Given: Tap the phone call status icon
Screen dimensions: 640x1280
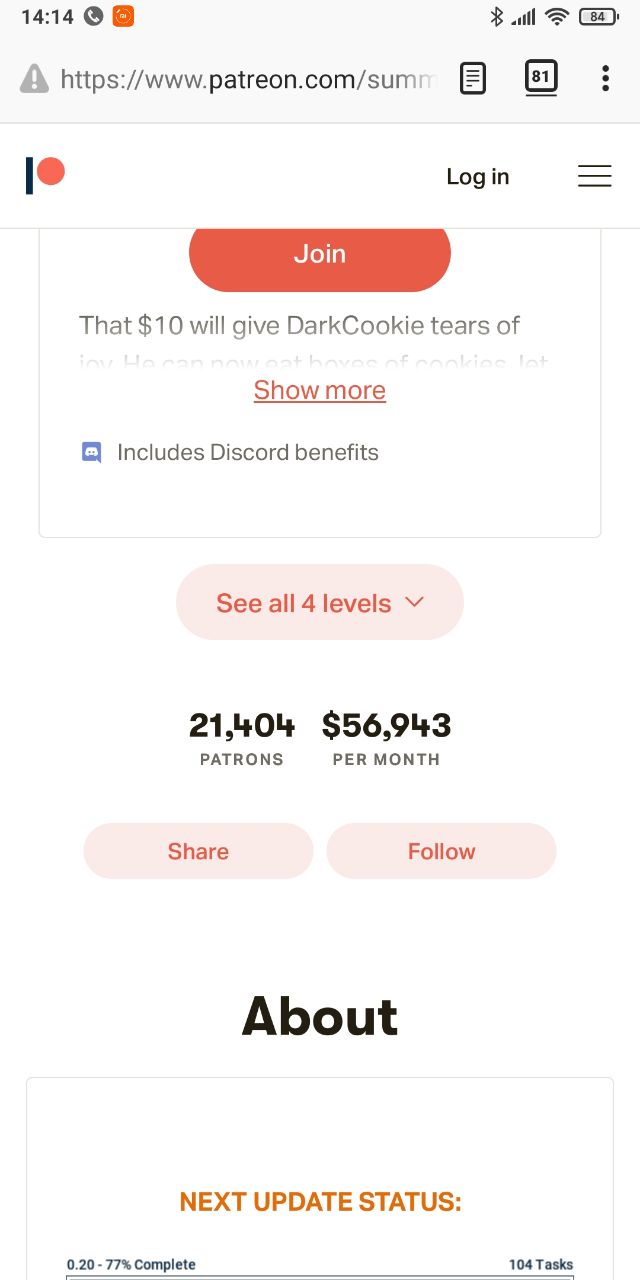Looking at the screenshot, I should (94, 16).
